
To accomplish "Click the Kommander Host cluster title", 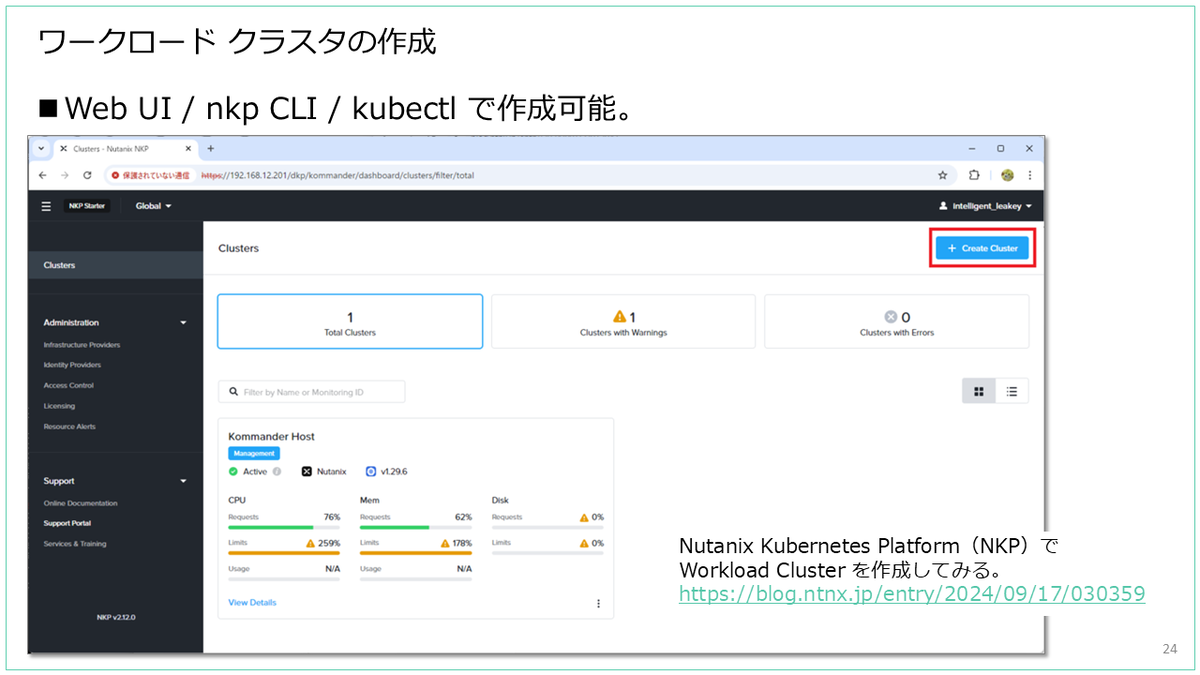I will click(271, 436).
